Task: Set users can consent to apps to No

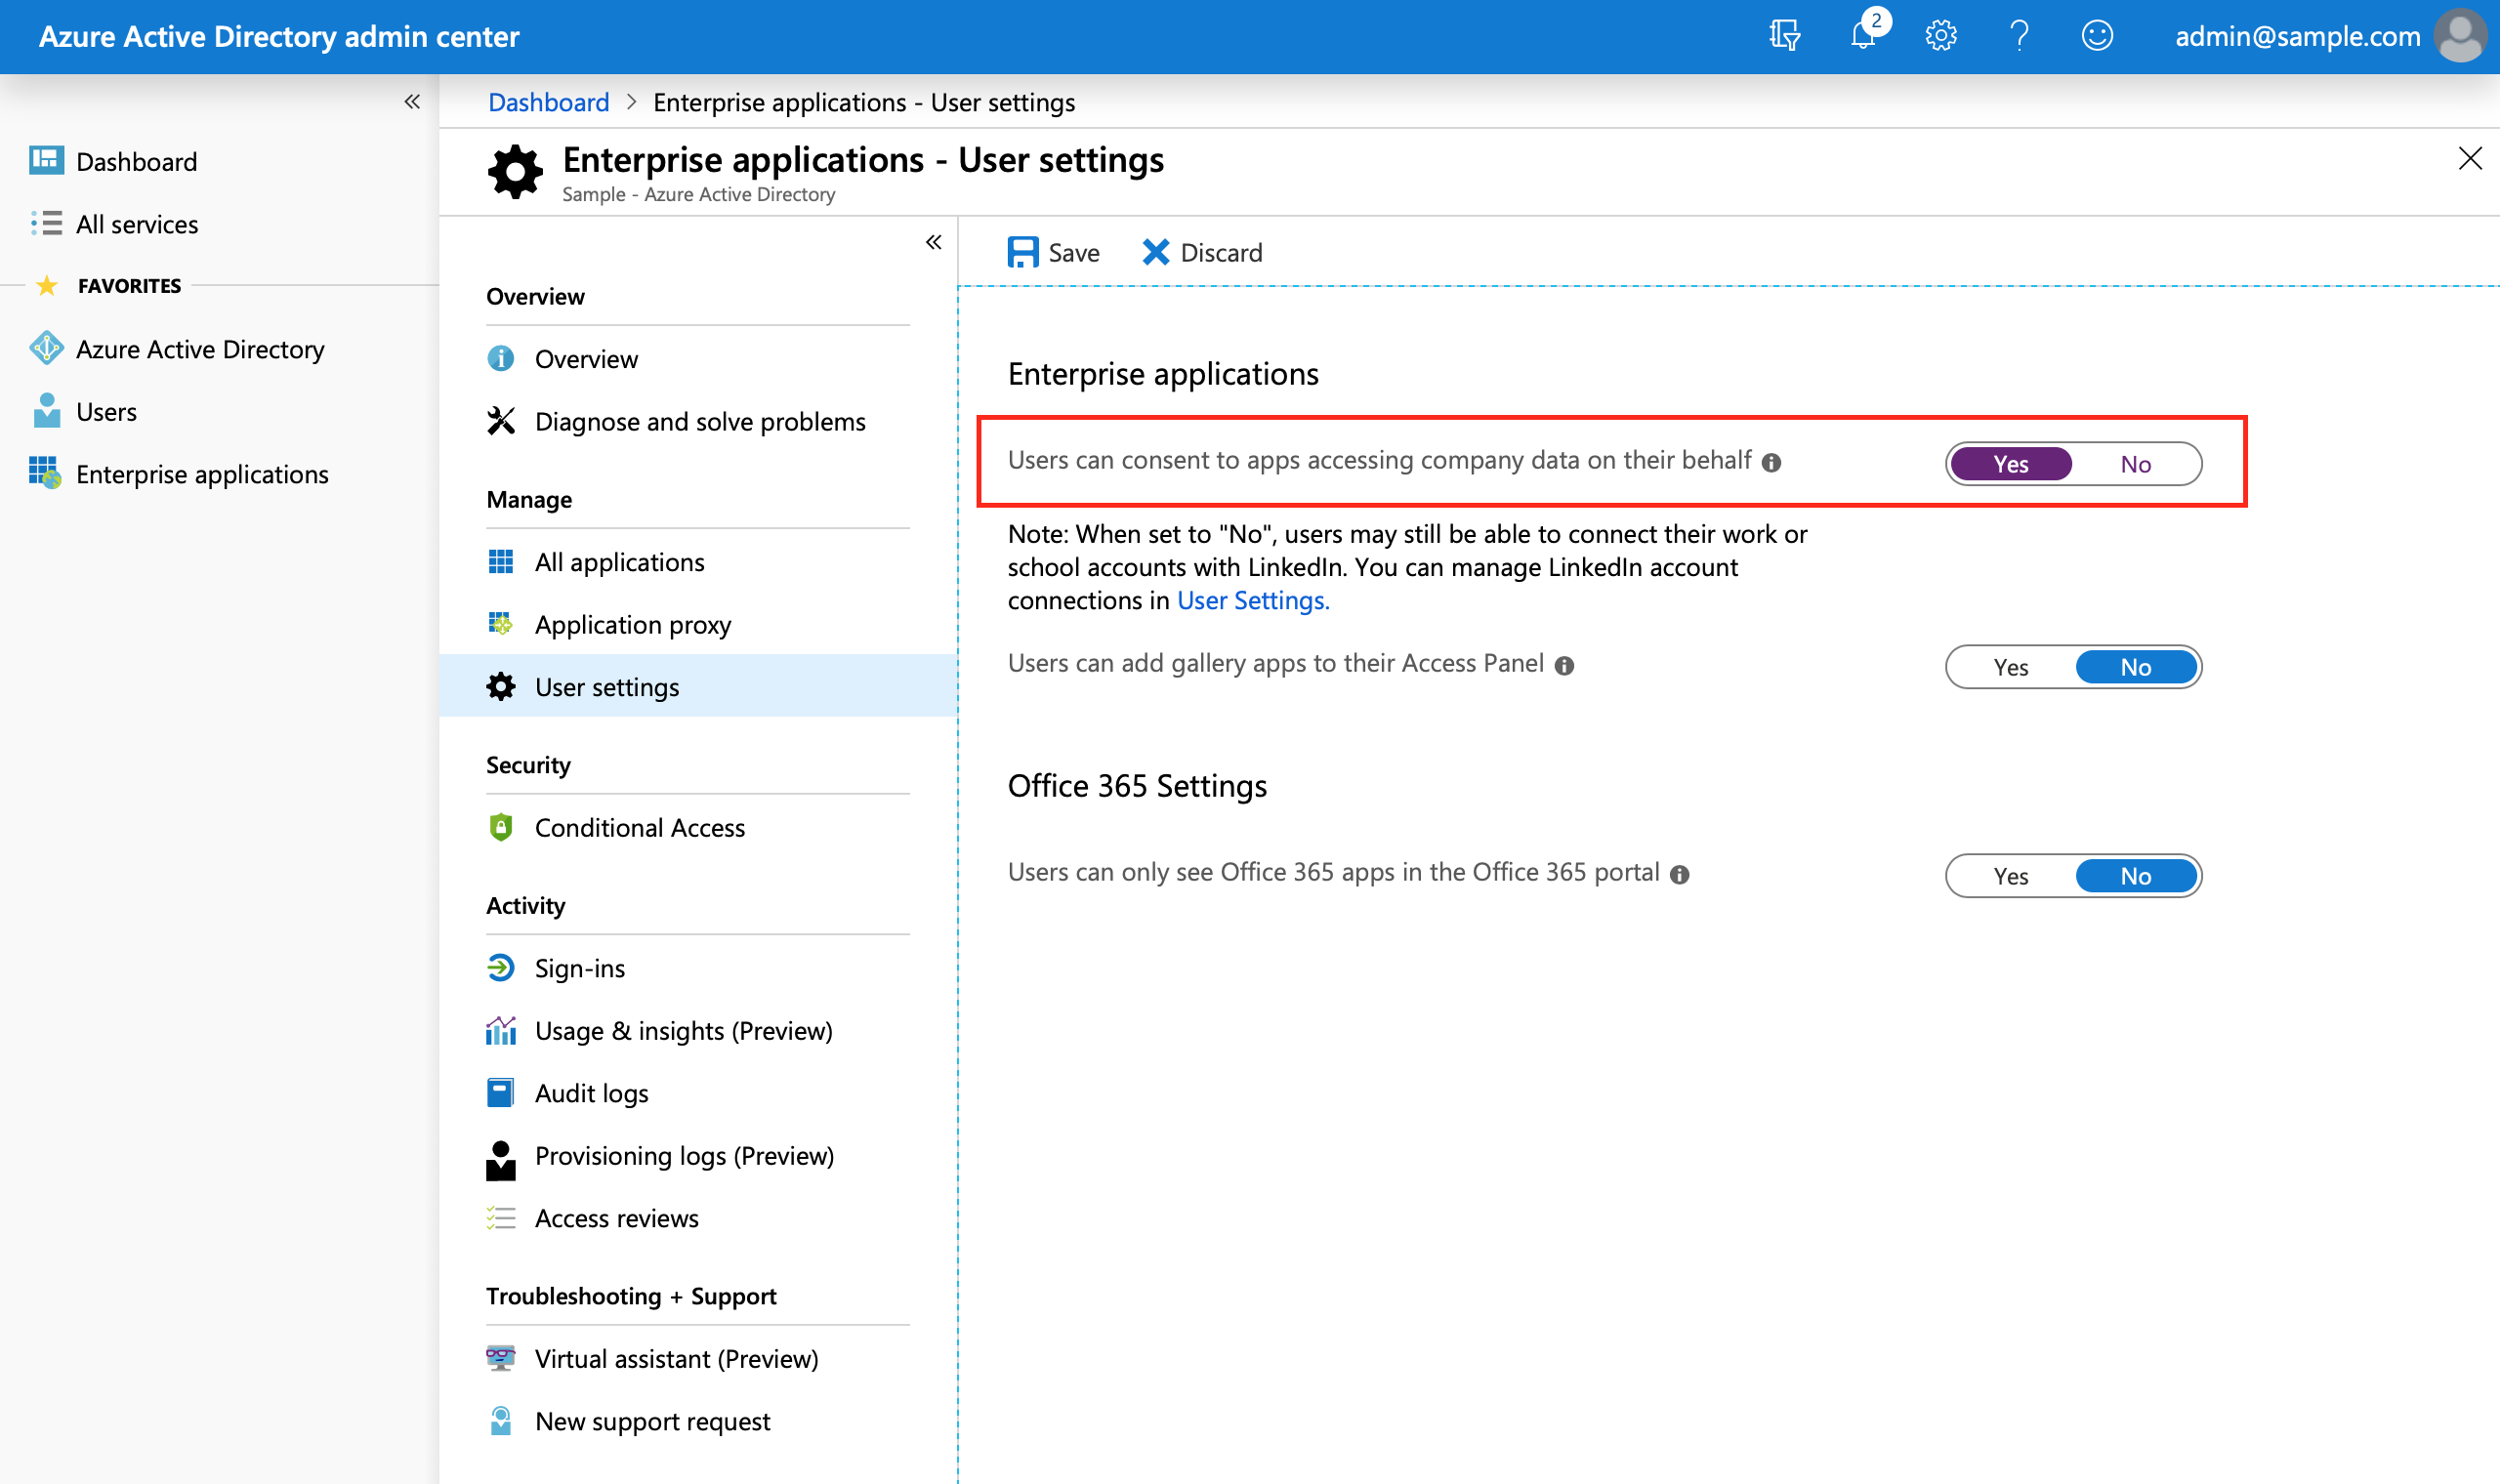Action: click(2135, 463)
